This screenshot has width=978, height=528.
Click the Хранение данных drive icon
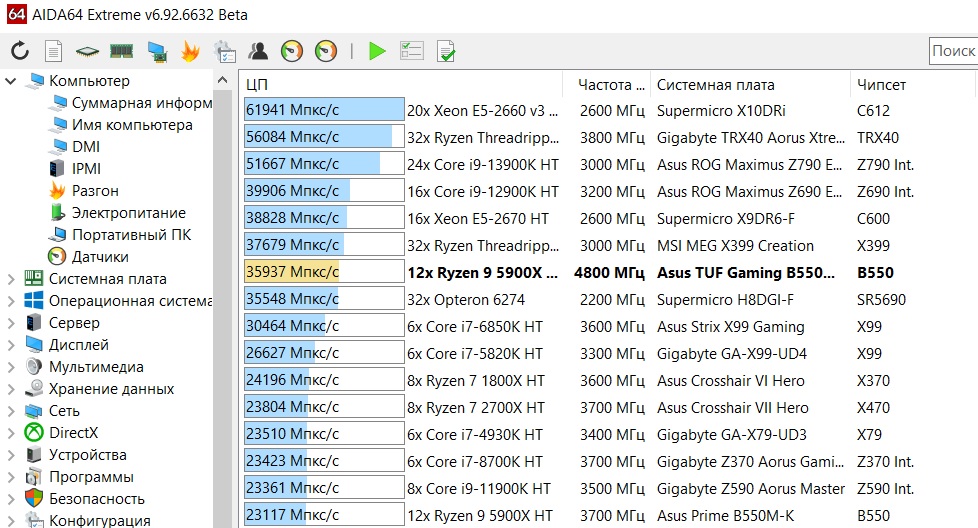[x=34, y=389]
